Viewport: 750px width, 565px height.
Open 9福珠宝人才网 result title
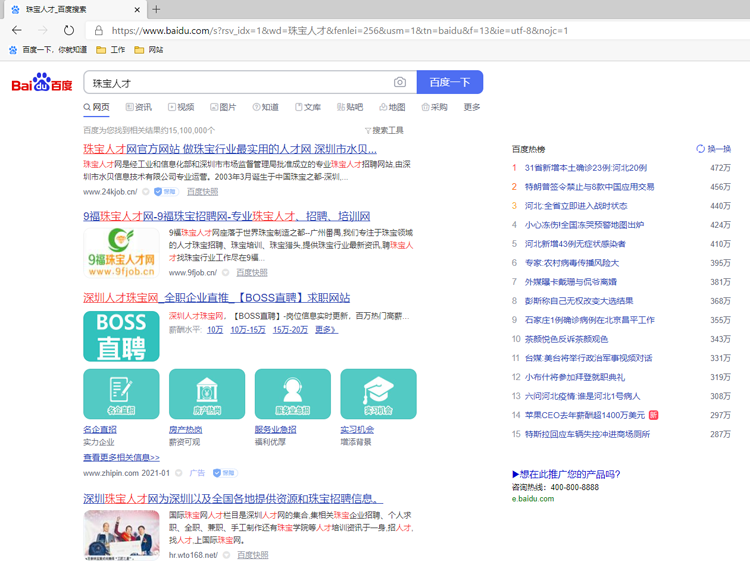pos(227,216)
